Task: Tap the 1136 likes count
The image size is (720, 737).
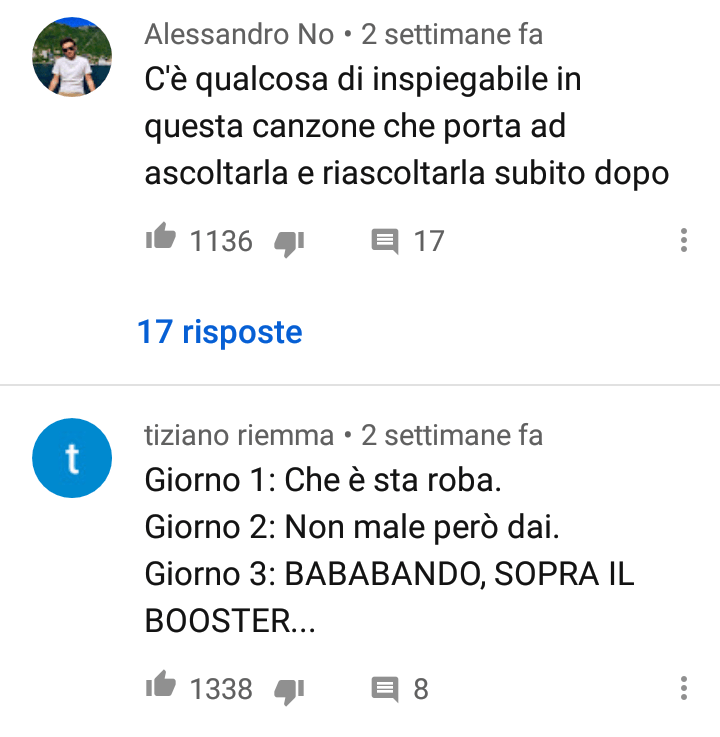Action: pos(221,241)
